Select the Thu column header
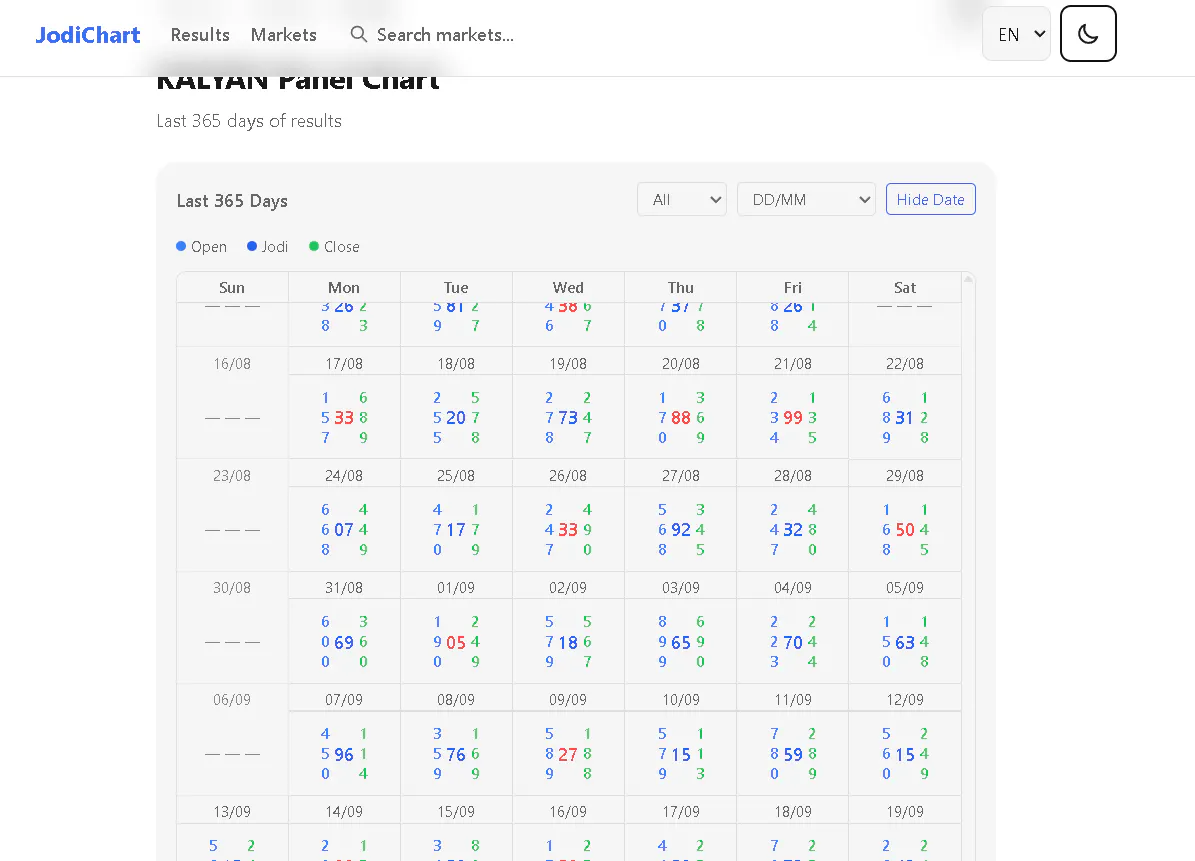1195x861 pixels. click(681, 288)
